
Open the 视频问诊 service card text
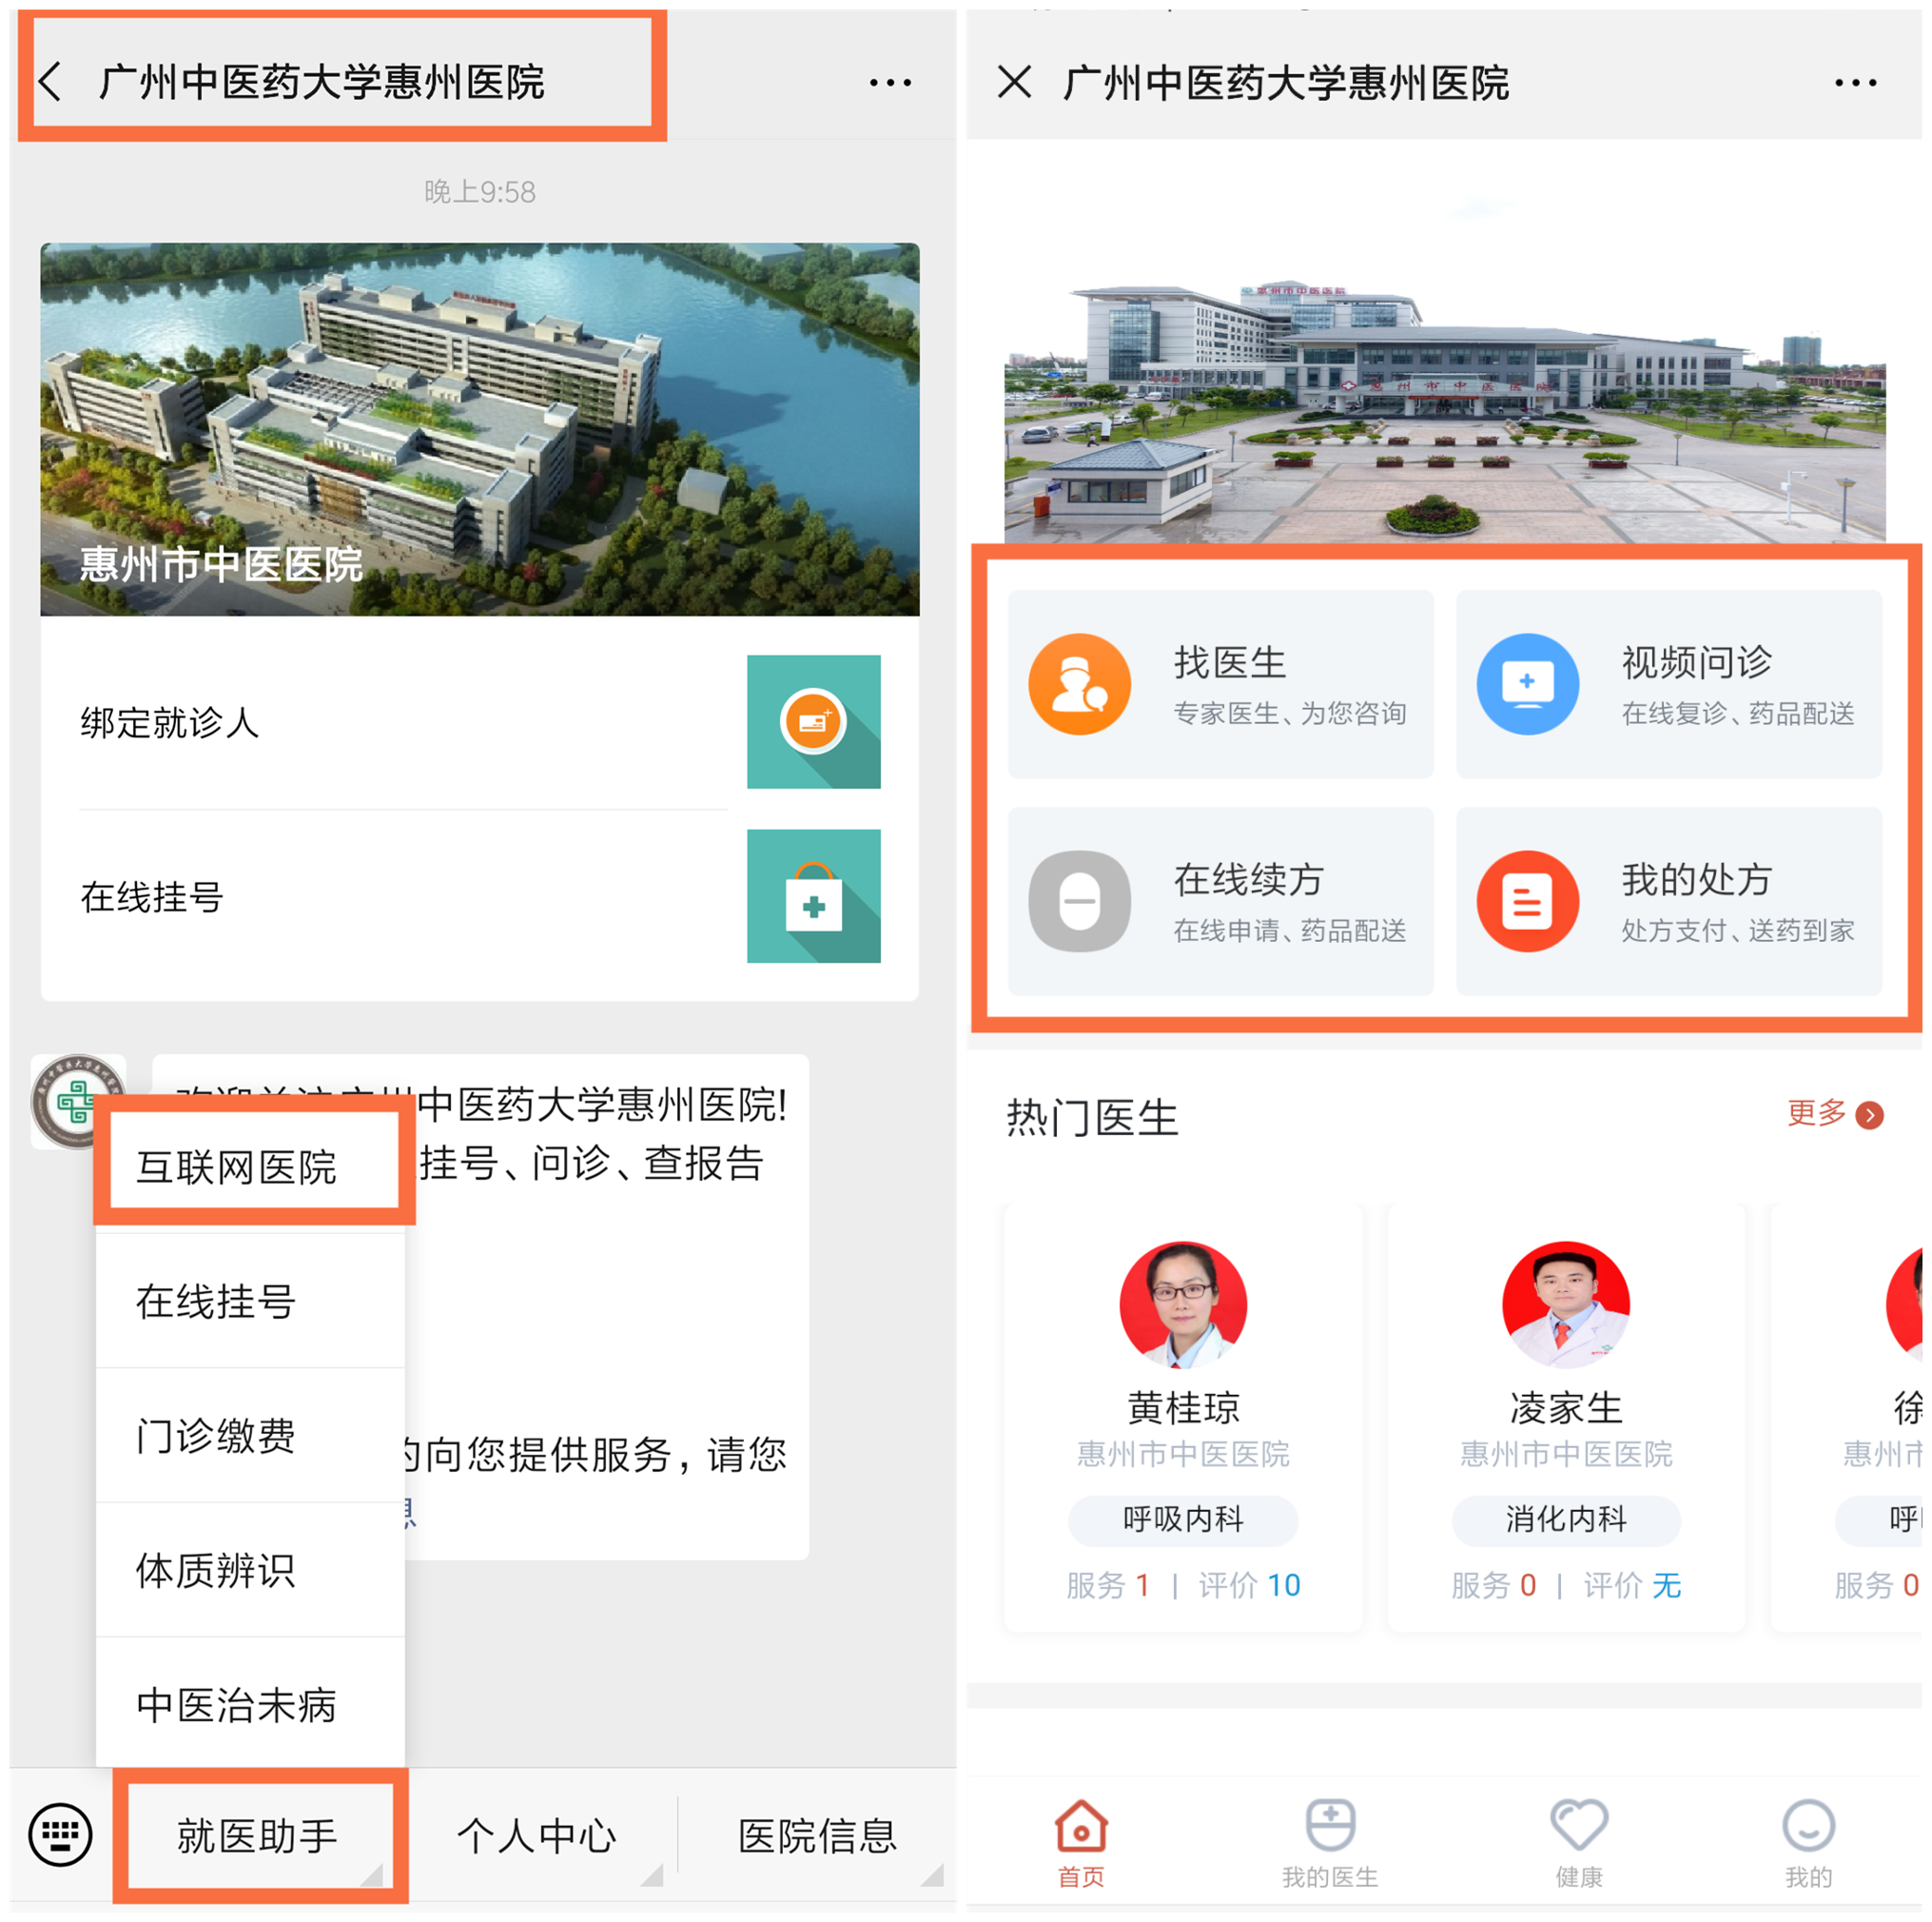(x=1696, y=662)
